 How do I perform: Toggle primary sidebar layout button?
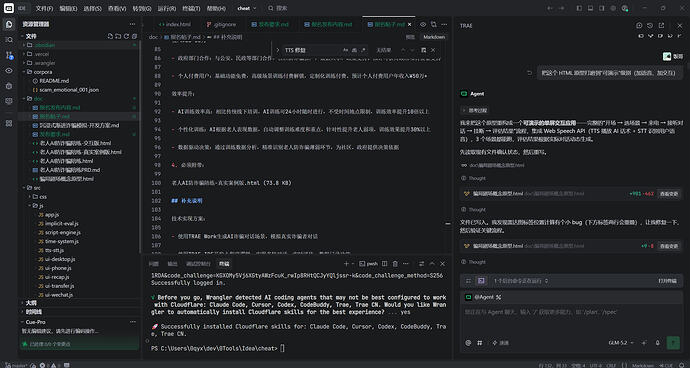coord(579,8)
